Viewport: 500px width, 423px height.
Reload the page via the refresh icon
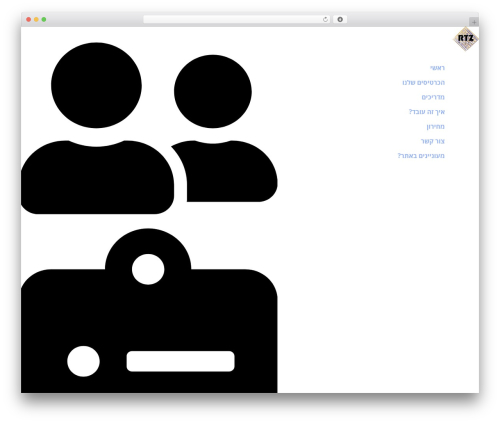[x=325, y=19]
